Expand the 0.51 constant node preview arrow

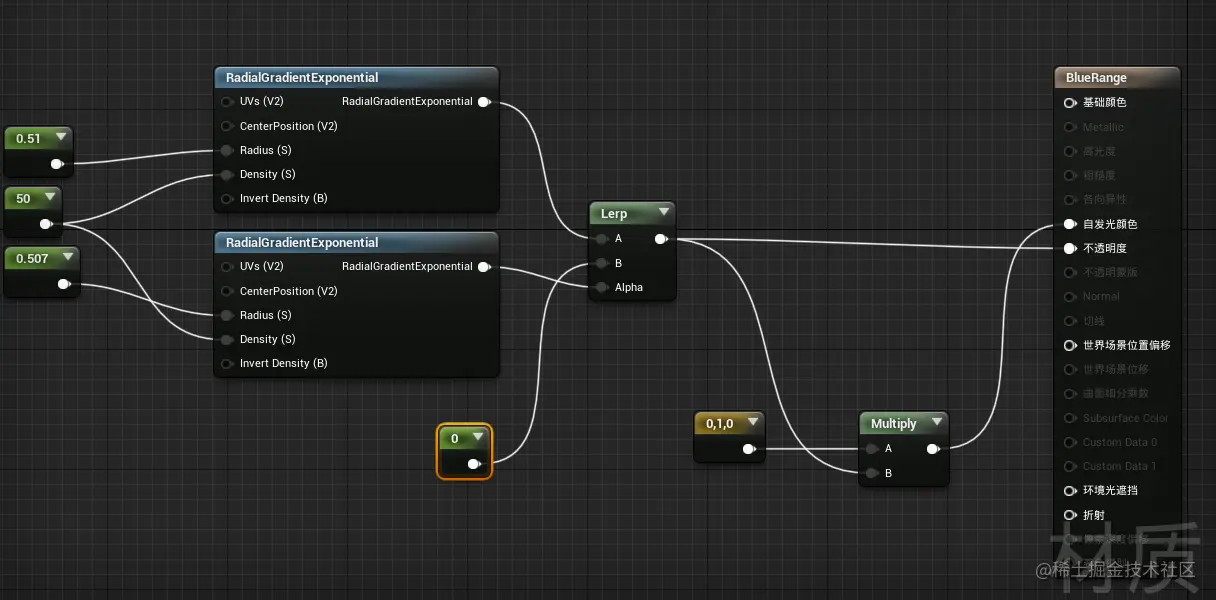61,137
